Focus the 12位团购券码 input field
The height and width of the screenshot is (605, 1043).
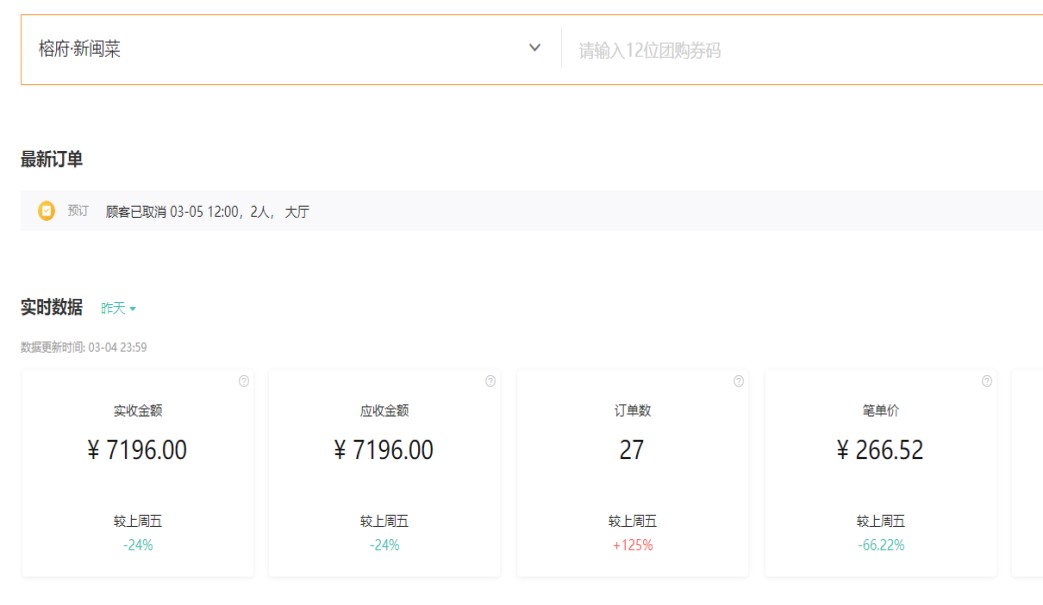[x=800, y=50]
